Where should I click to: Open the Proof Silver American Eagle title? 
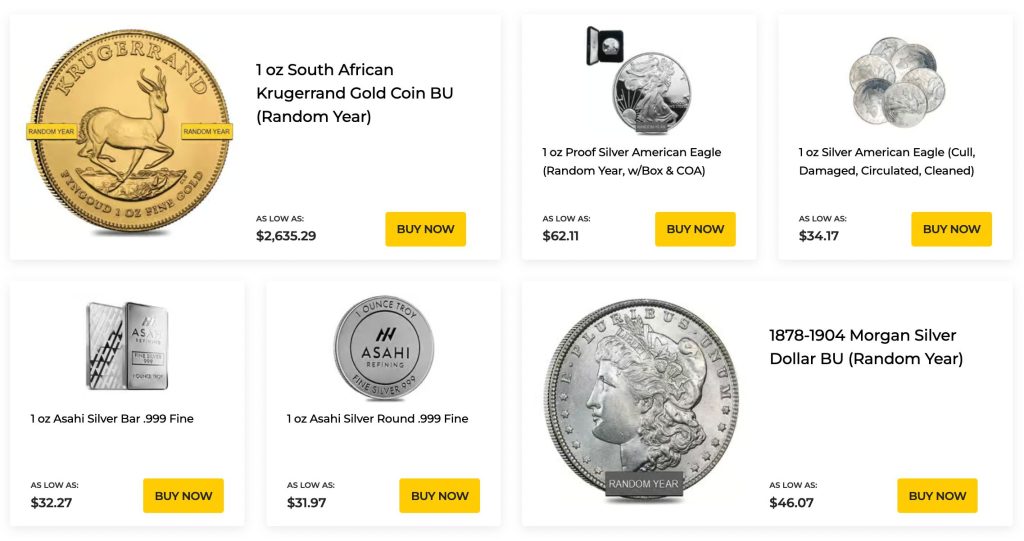coord(632,161)
